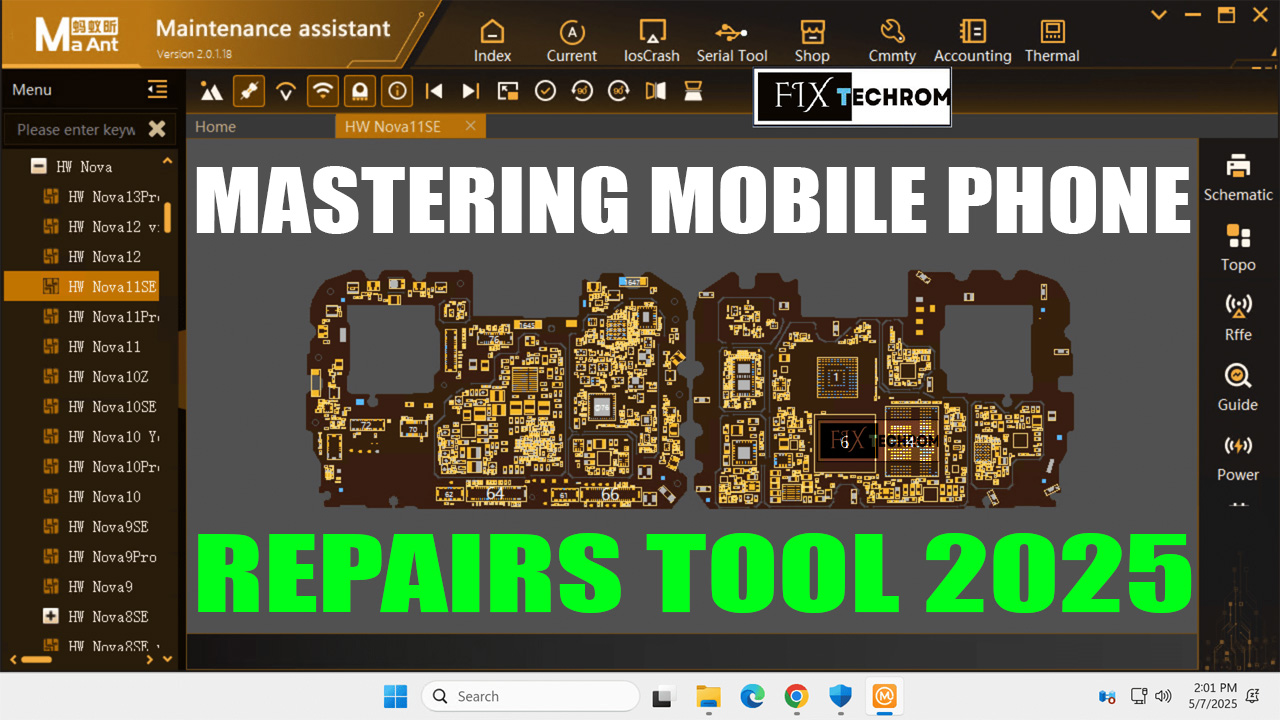Open the Power panel
This screenshot has width=1280, height=720.
[1238, 458]
